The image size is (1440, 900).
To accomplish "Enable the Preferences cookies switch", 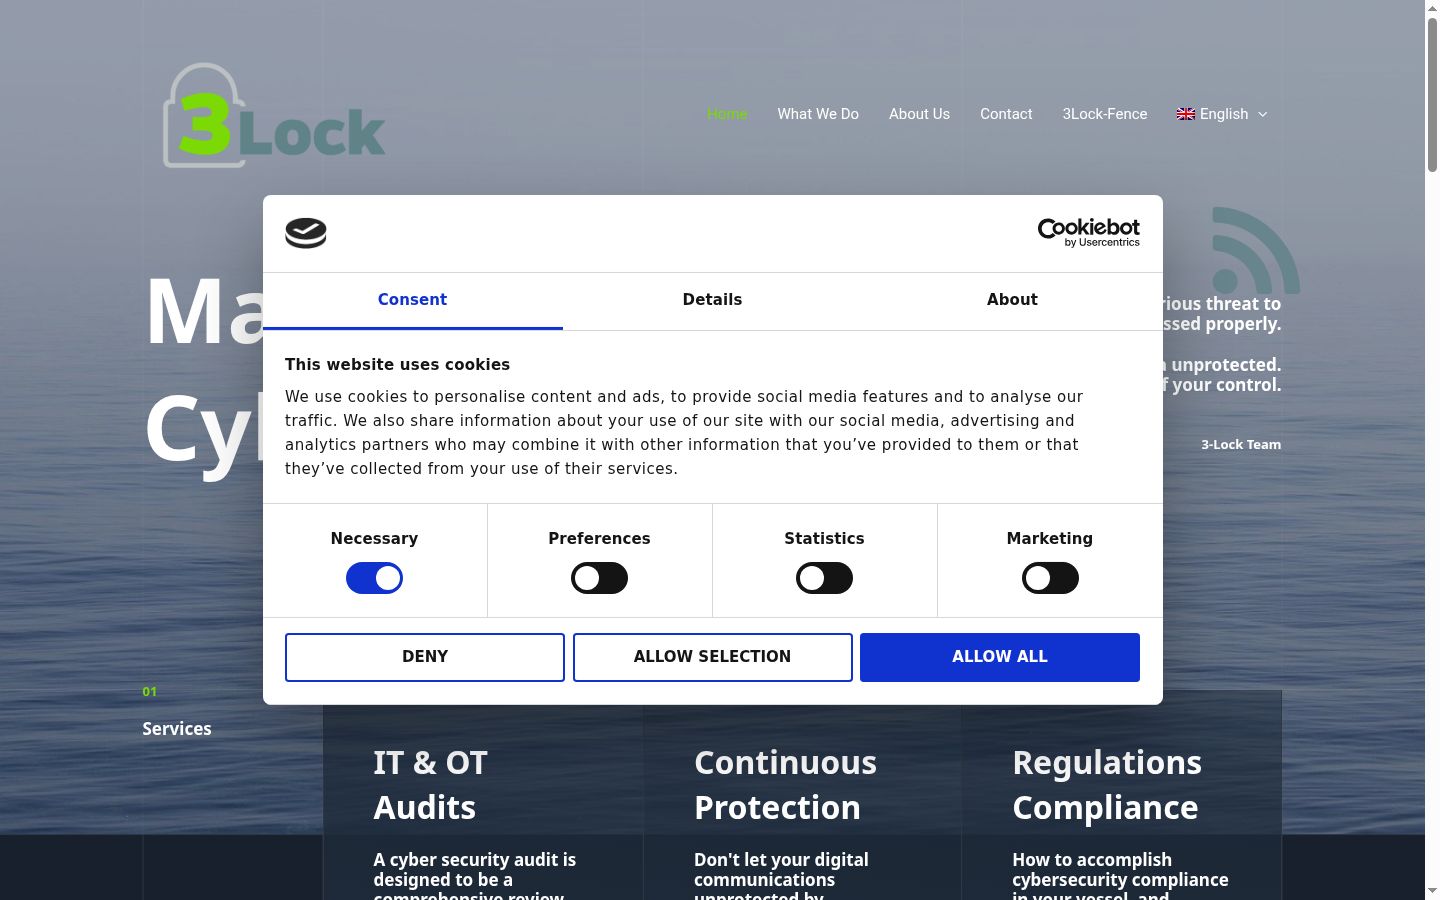I will [599, 578].
